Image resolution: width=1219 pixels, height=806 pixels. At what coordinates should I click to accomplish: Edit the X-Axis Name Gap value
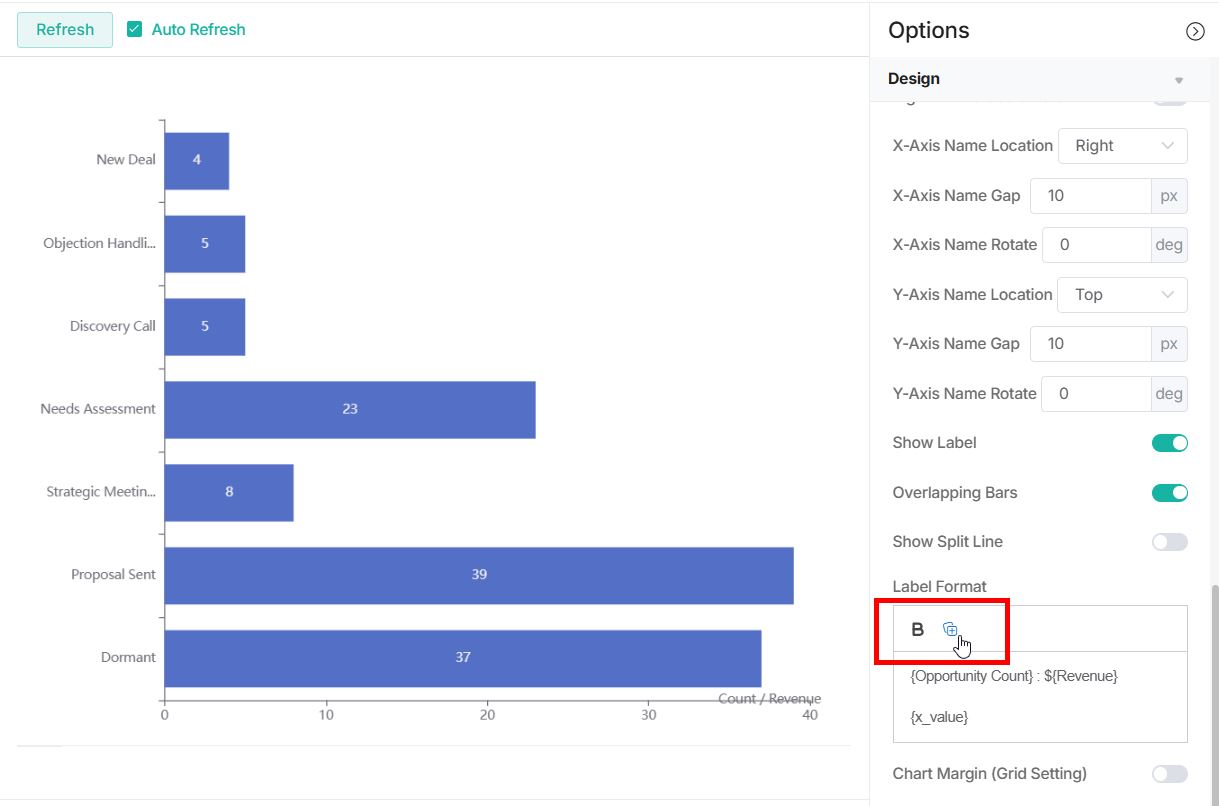(x=1090, y=195)
